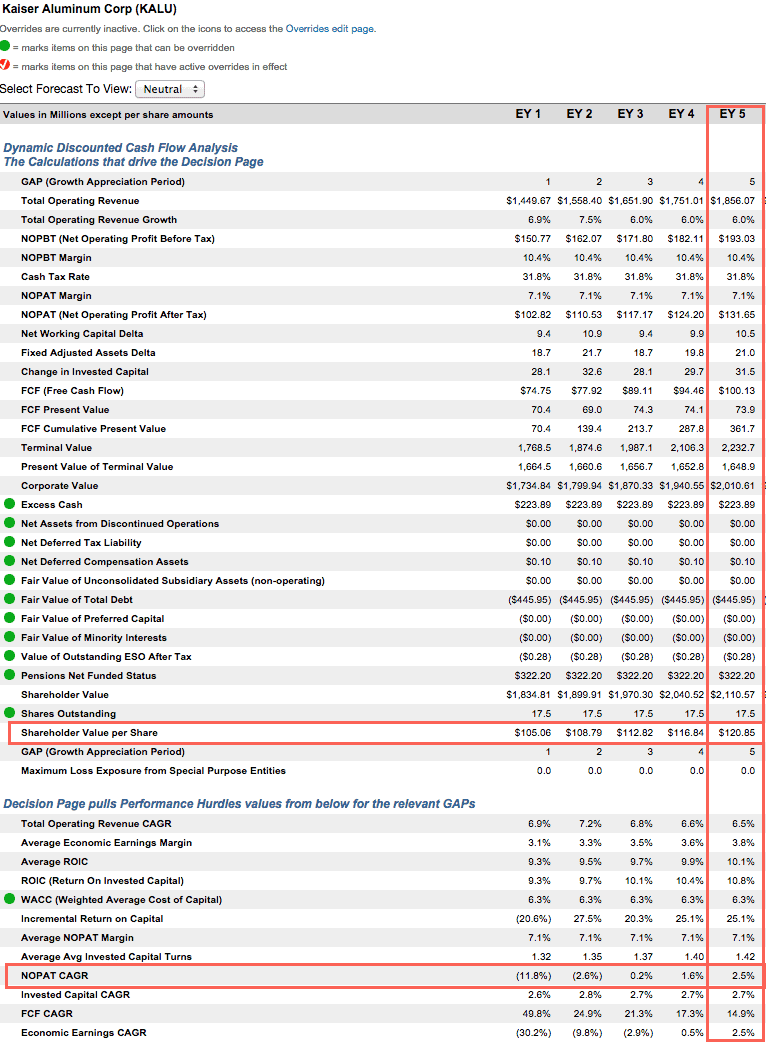Click override icon for Fair Value of Preferred Capital
Screen dimensions: 766x1047
(x=10, y=618)
